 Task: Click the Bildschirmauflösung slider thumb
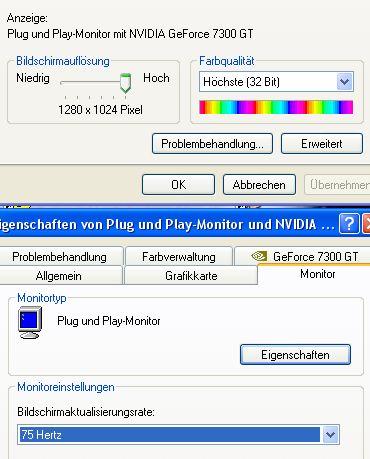pyautogui.click(x=125, y=83)
